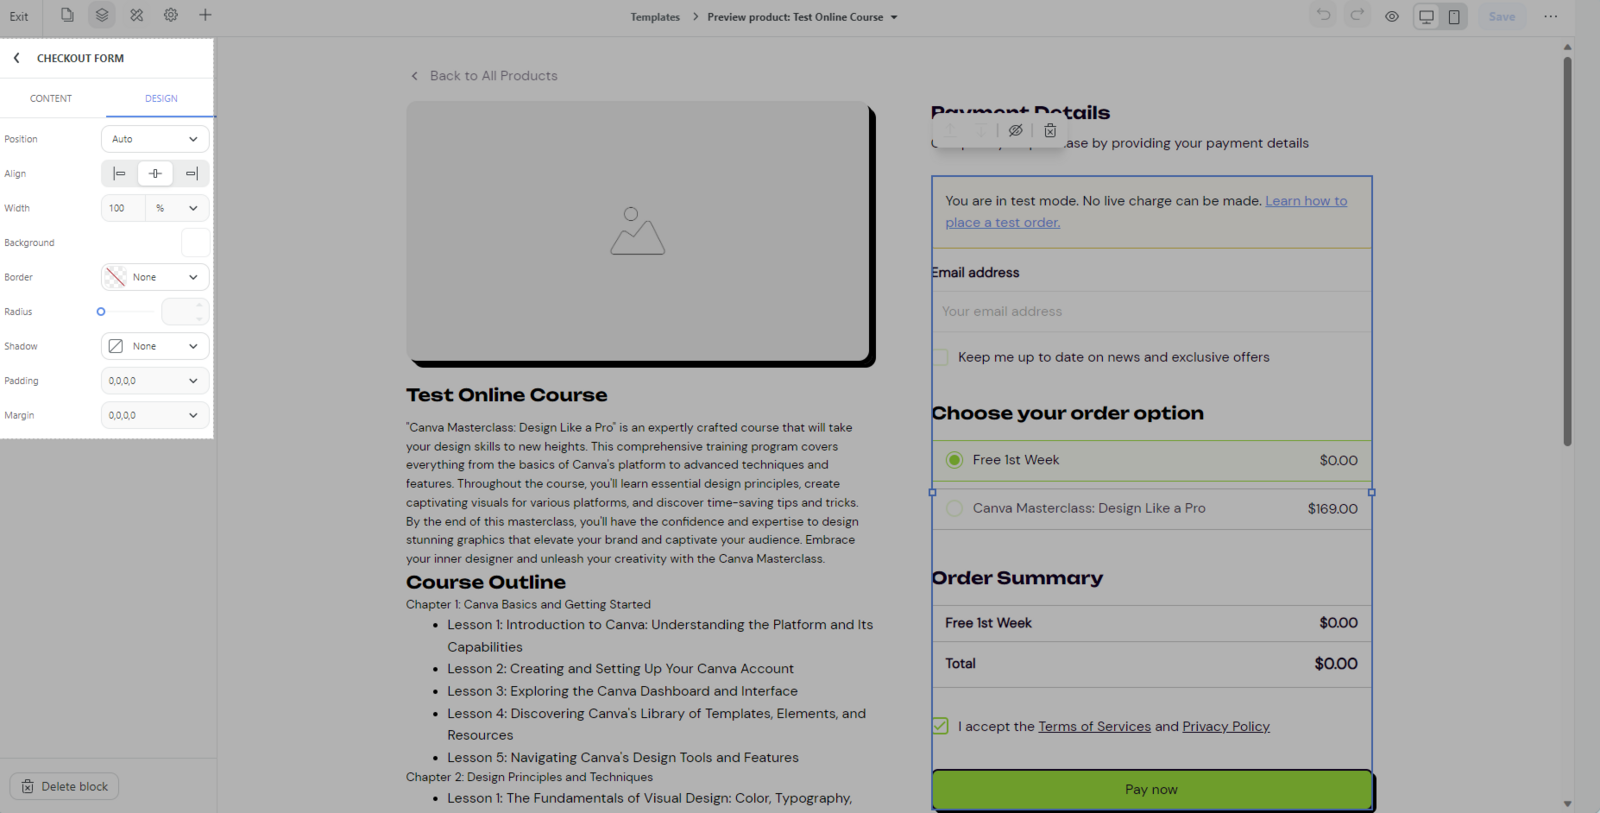
Task: Click Back to All Products link
Action: pos(494,76)
